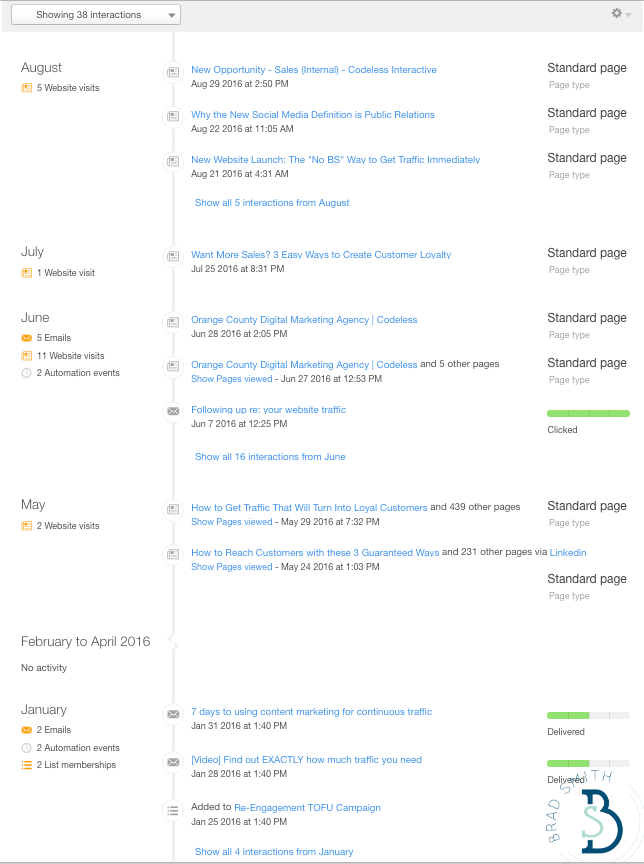Click envelope icon beside 7 days email
Screen dimensions: 644x864
(x=173, y=714)
